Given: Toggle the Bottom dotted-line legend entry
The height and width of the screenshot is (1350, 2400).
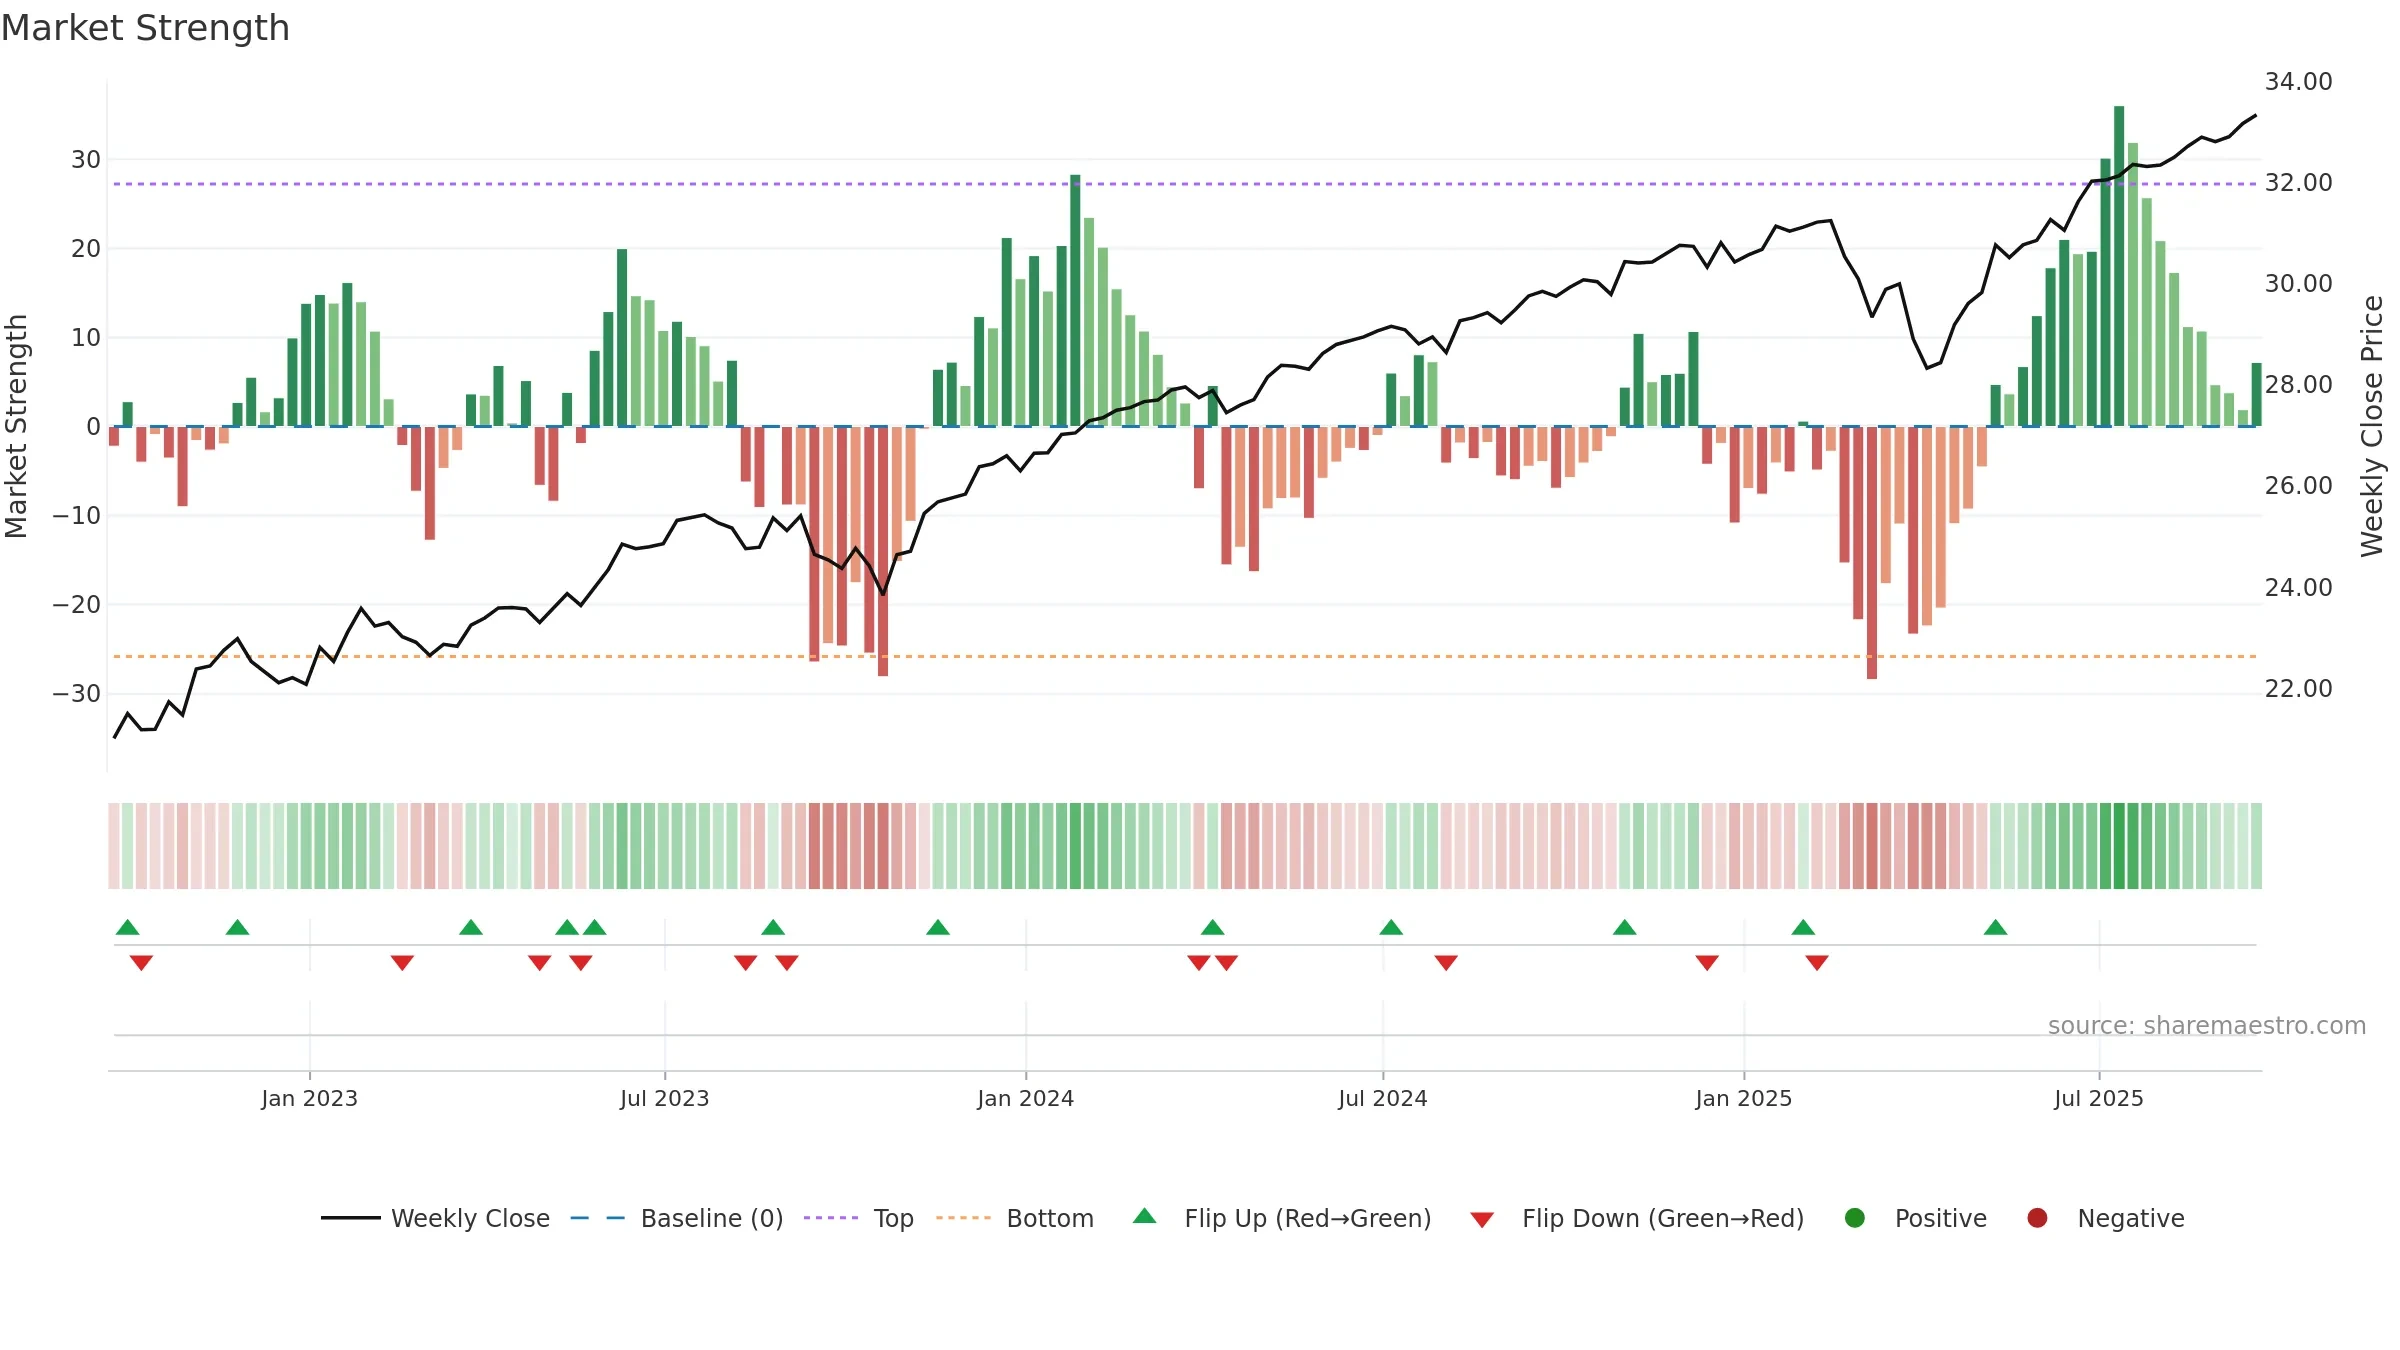Looking at the screenshot, I should [x=1015, y=1218].
